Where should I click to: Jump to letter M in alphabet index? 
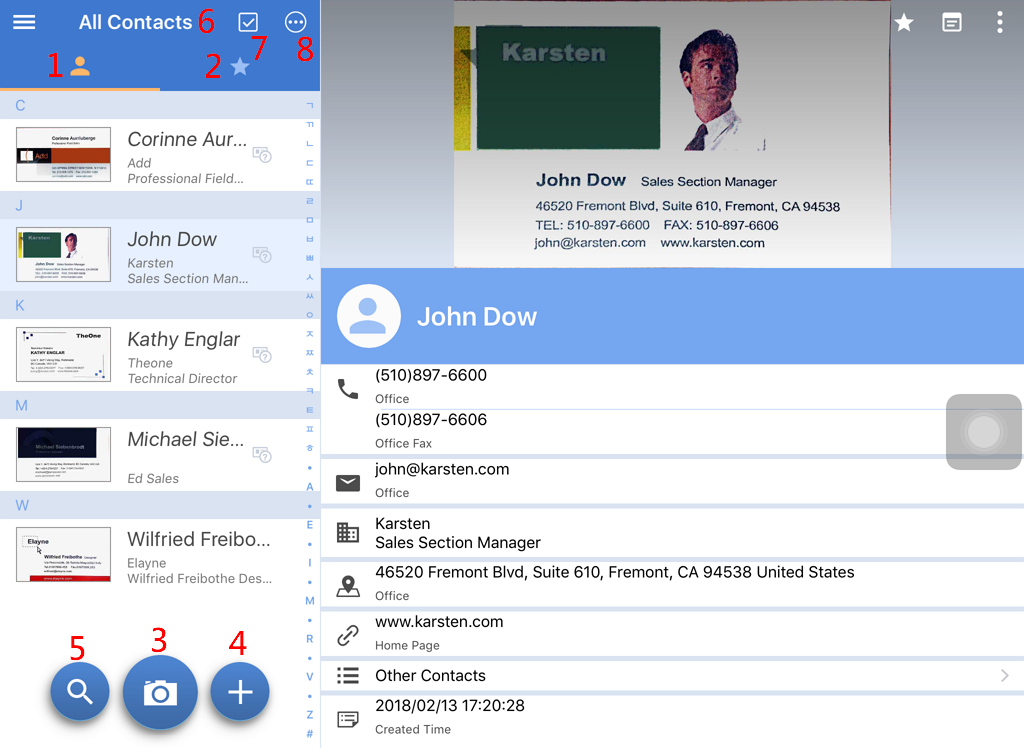310,601
